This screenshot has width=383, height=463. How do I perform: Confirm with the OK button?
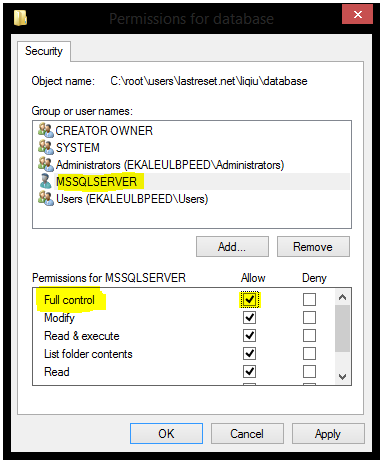click(x=166, y=434)
